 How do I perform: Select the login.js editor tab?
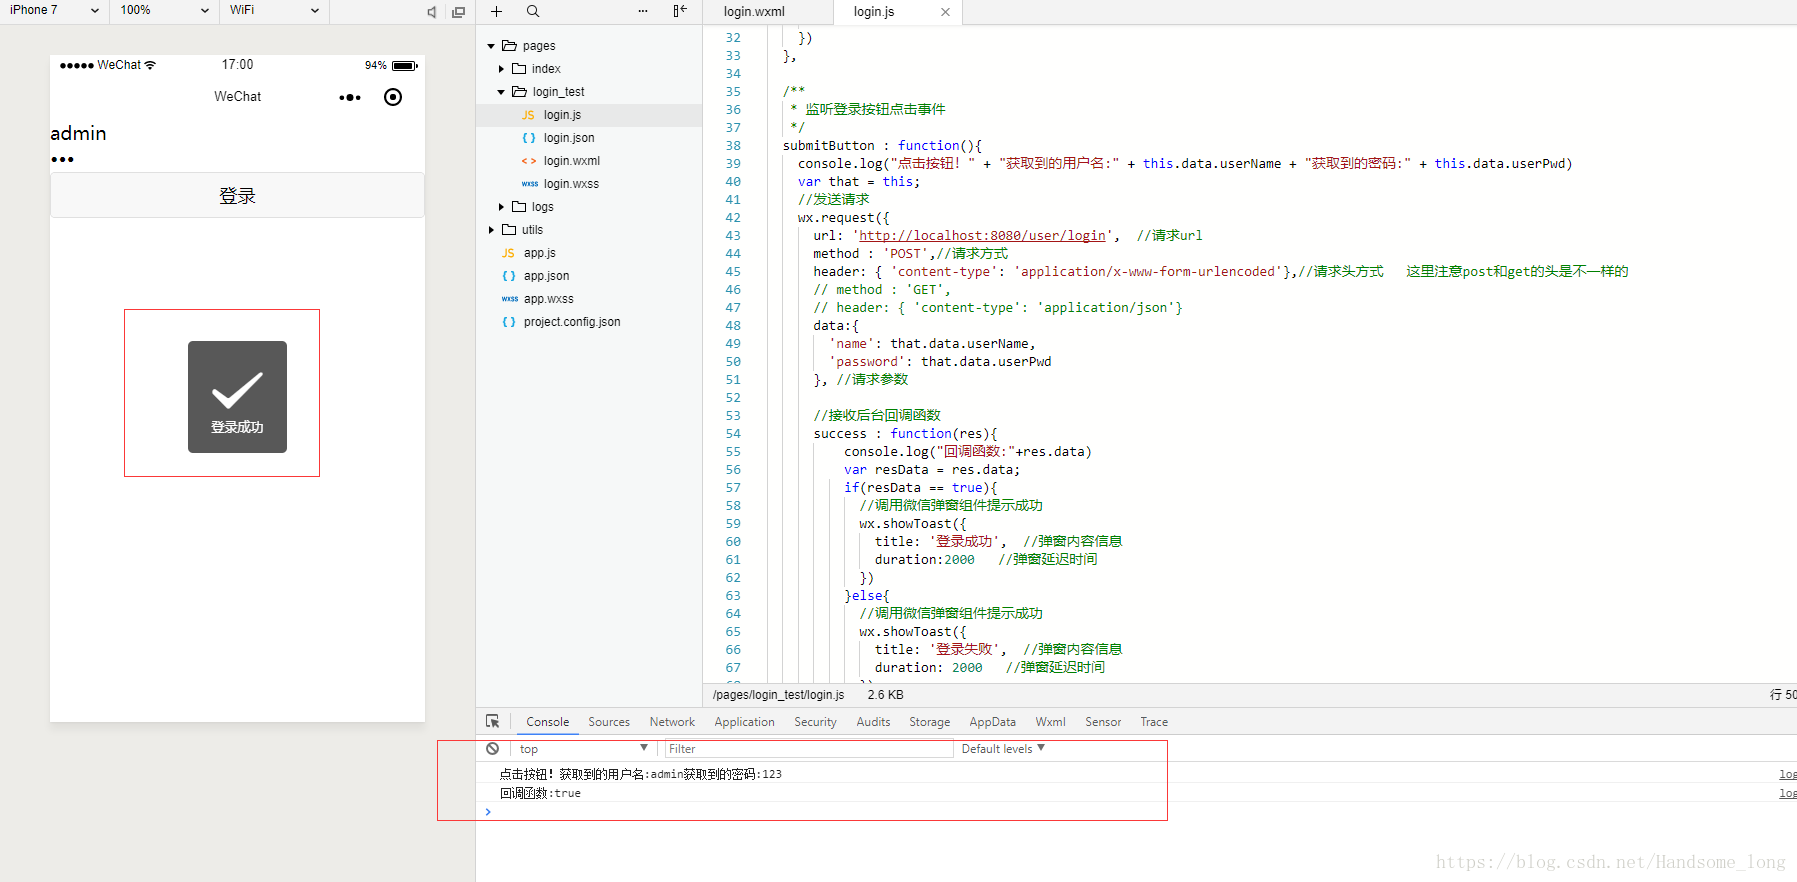point(874,12)
